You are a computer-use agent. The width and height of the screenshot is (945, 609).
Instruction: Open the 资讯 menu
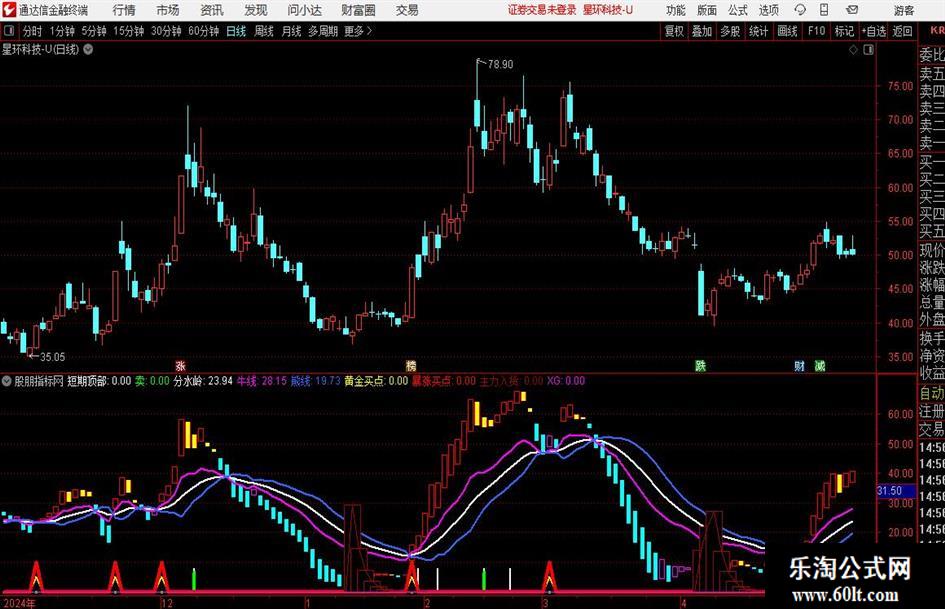coord(212,10)
